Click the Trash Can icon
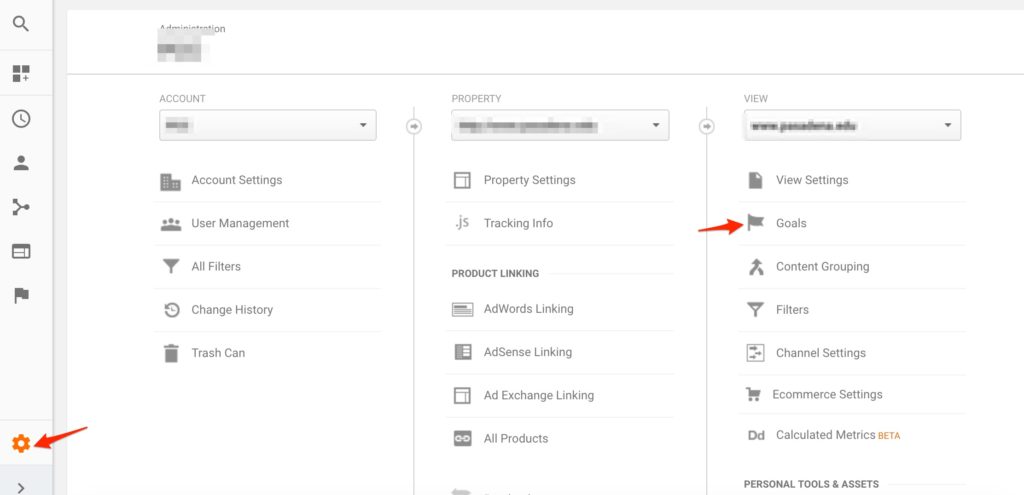Viewport: 1024px width, 495px height. coord(171,353)
